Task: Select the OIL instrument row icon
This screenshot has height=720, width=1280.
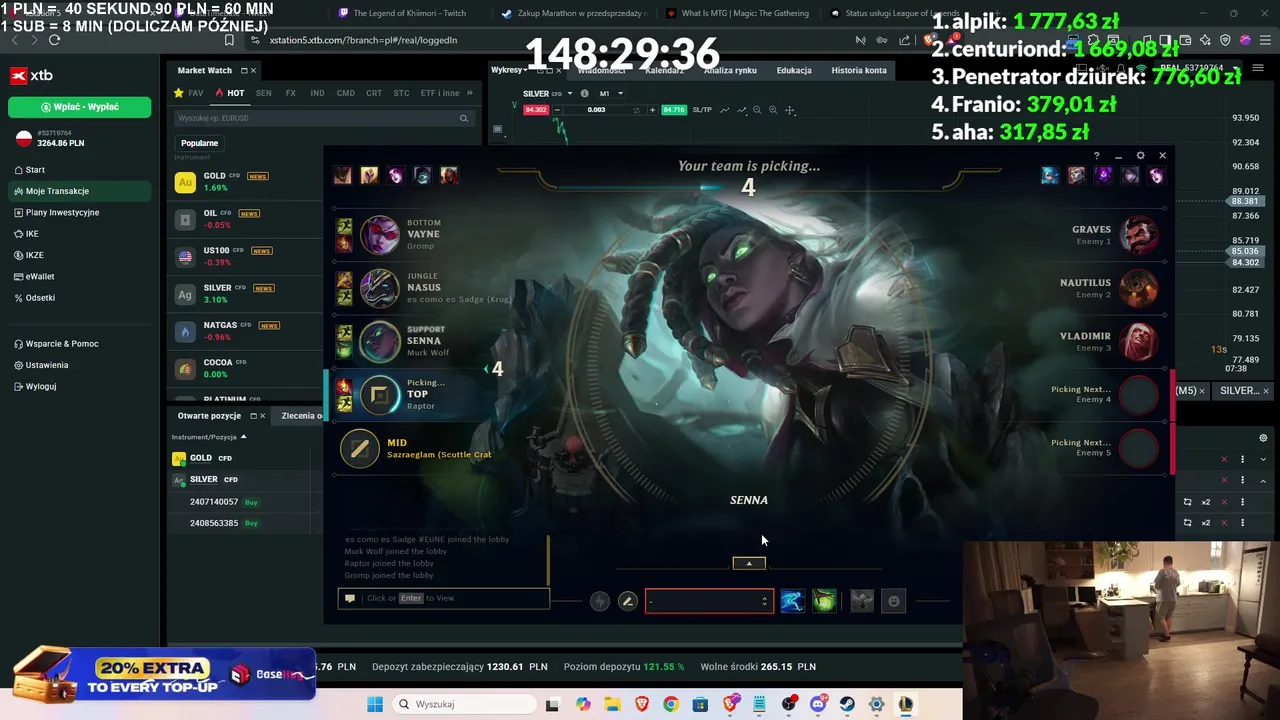Action: click(x=185, y=219)
